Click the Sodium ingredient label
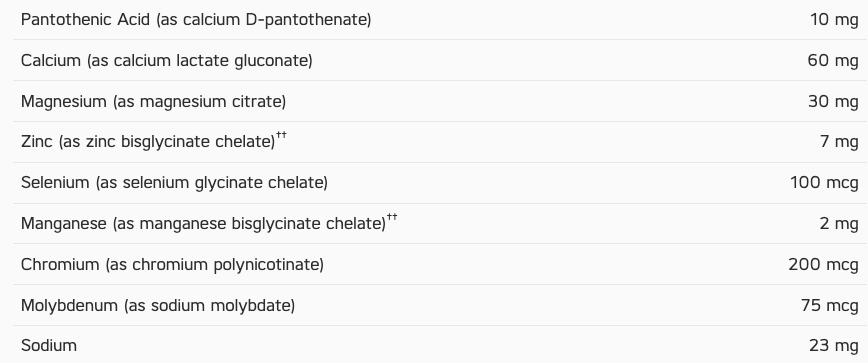This screenshot has width=868, height=363. click(49, 346)
